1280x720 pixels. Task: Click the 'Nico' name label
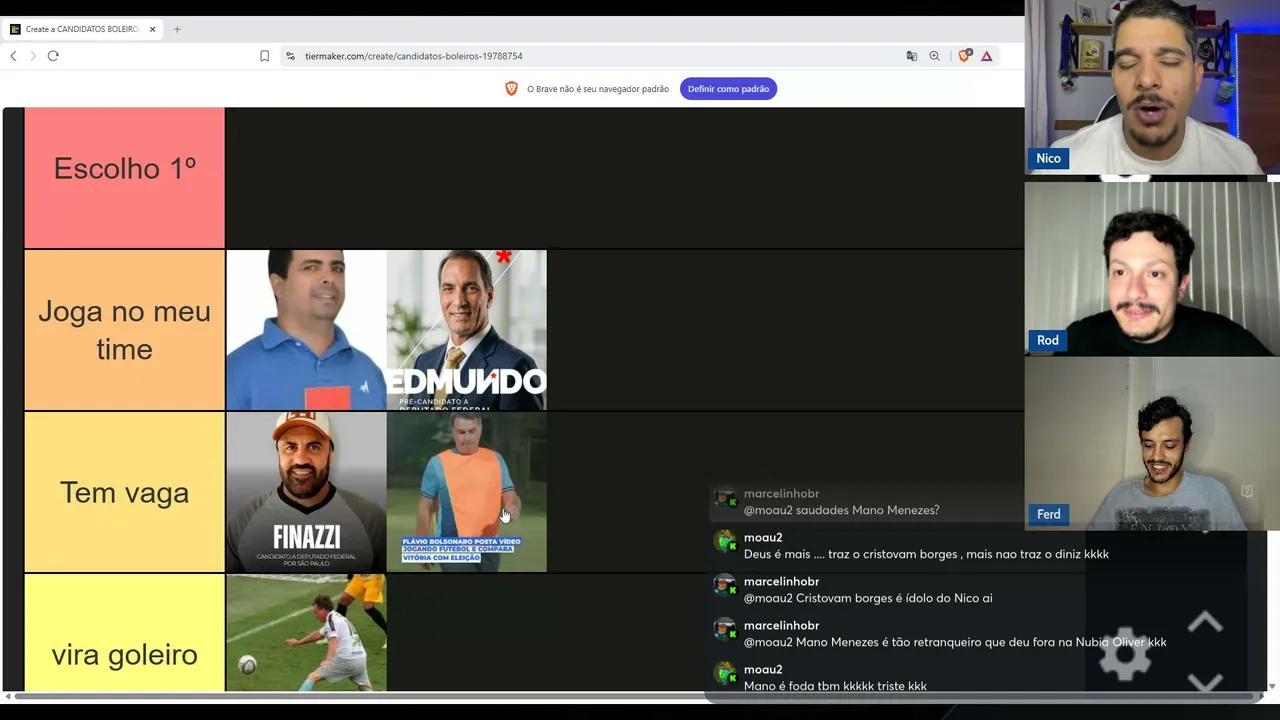pyautogui.click(x=1048, y=158)
